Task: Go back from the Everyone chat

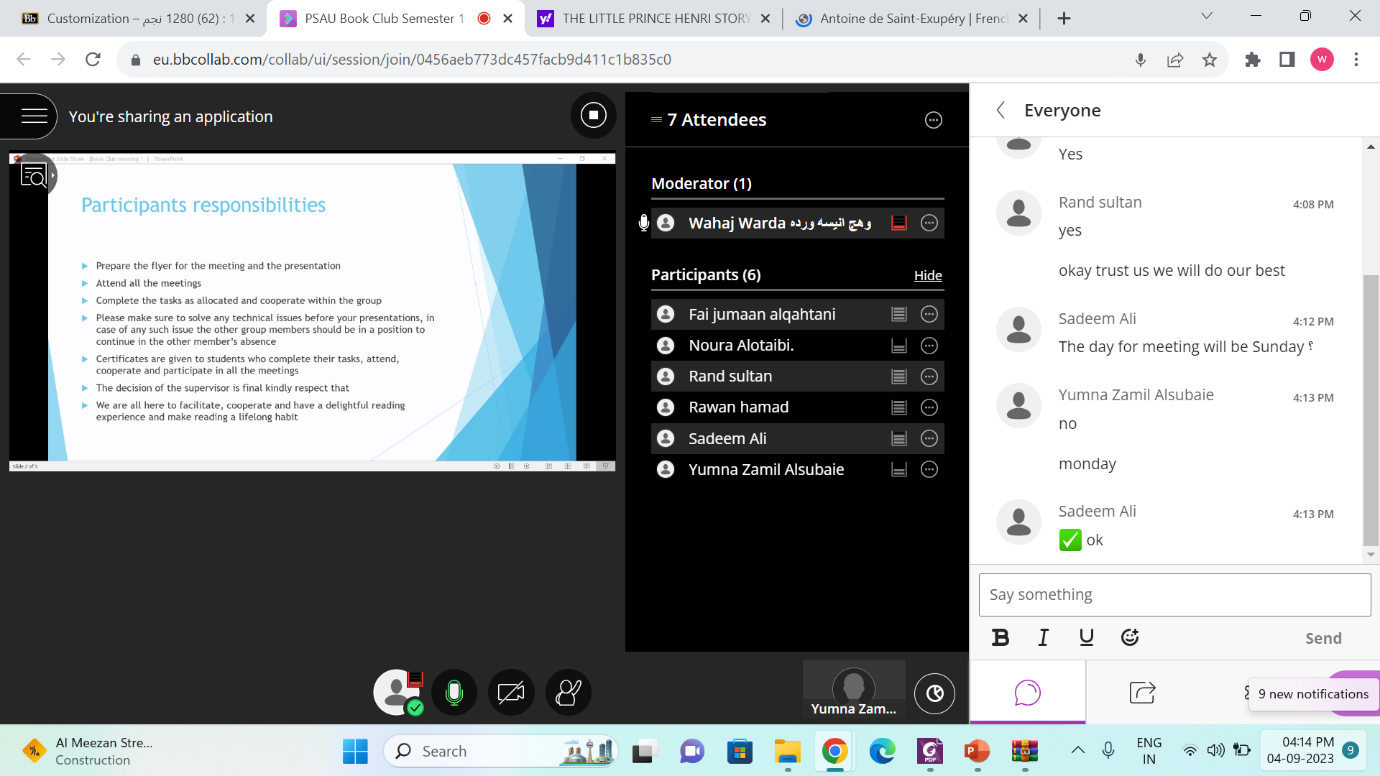Action: (1000, 110)
